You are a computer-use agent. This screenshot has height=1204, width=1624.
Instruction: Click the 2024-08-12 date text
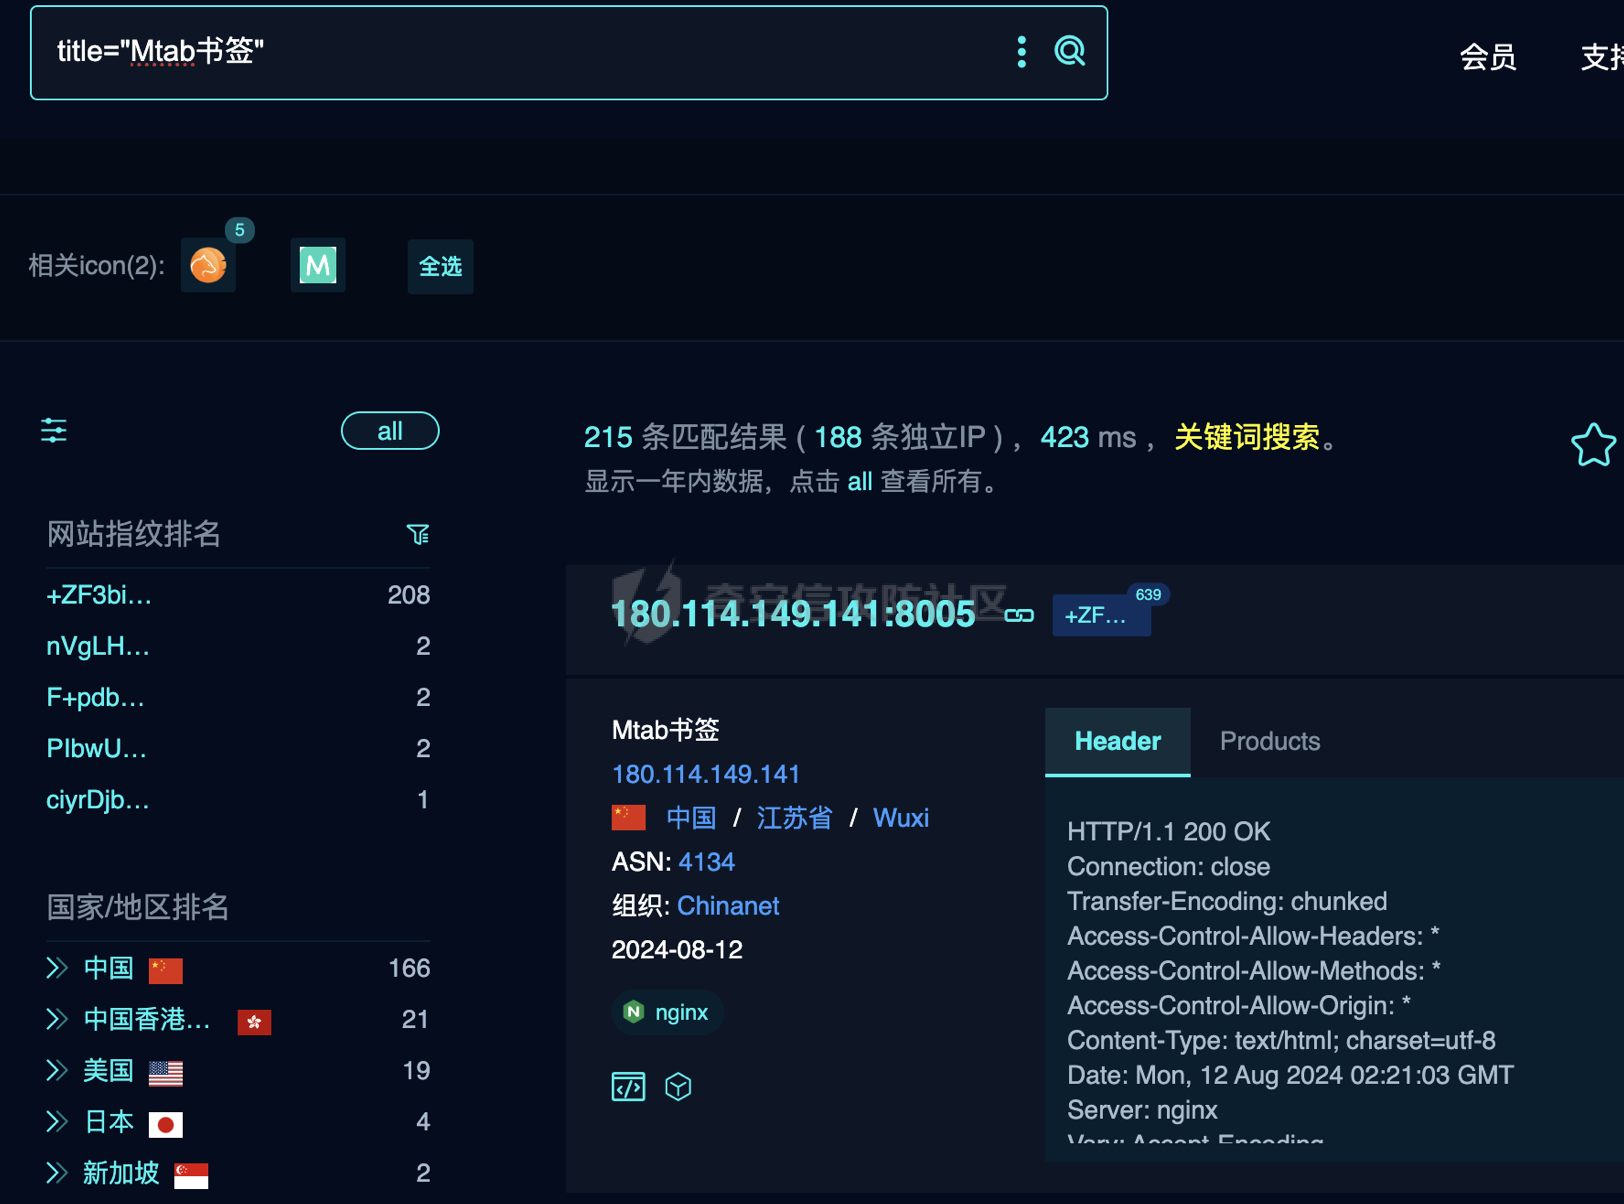[x=677, y=950]
